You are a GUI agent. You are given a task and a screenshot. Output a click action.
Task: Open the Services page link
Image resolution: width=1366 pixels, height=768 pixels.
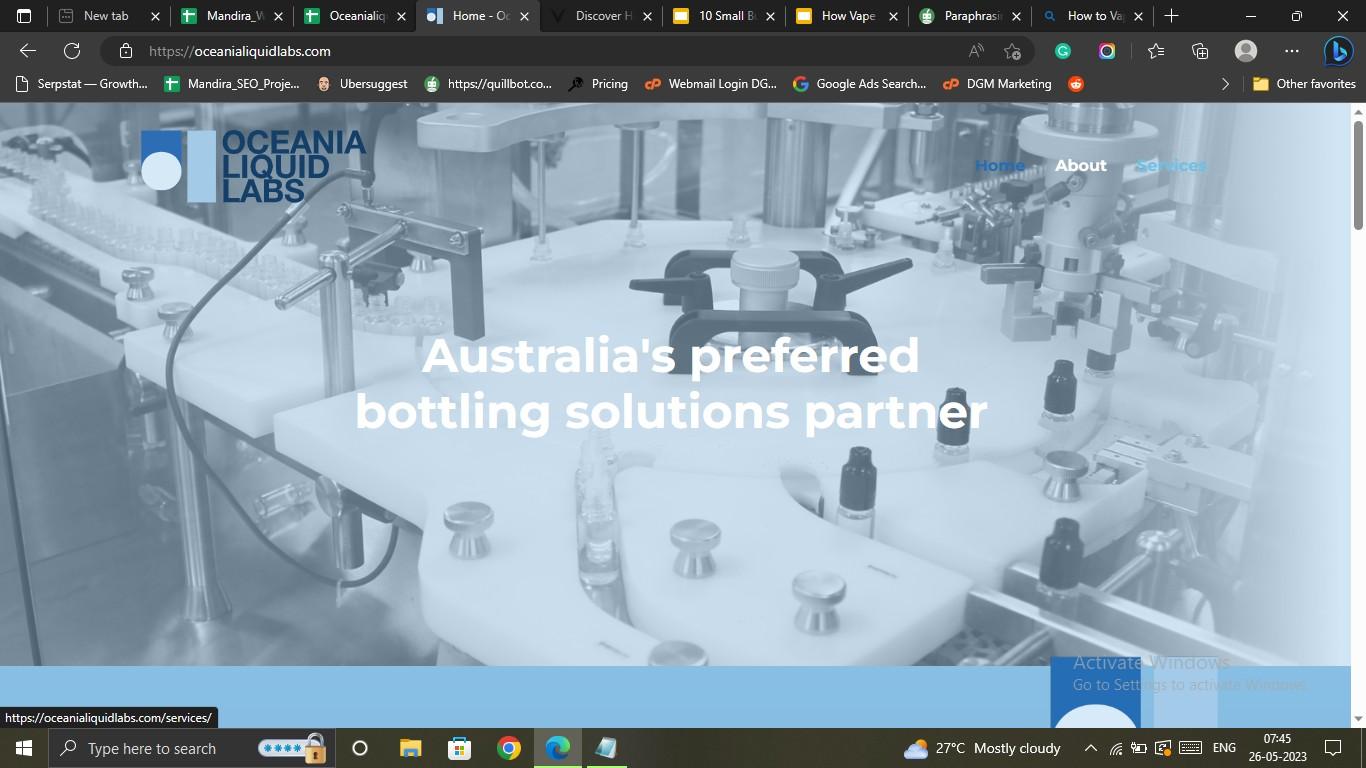[1171, 165]
